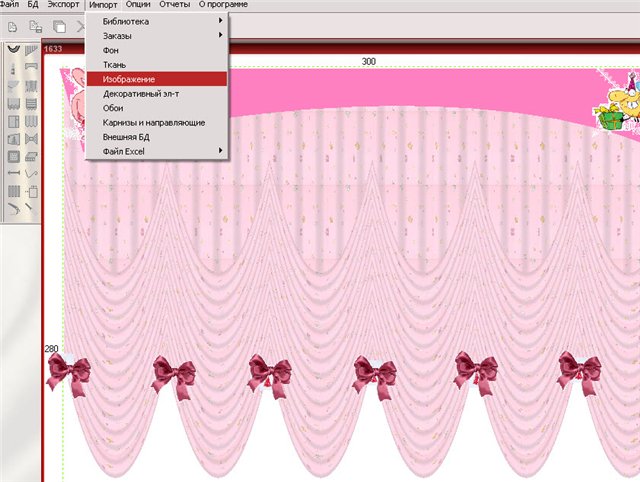The height and width of the screenshot is (482, 640).
Task: Select the curved swag tool icon
Action: (x=14, y=49)
